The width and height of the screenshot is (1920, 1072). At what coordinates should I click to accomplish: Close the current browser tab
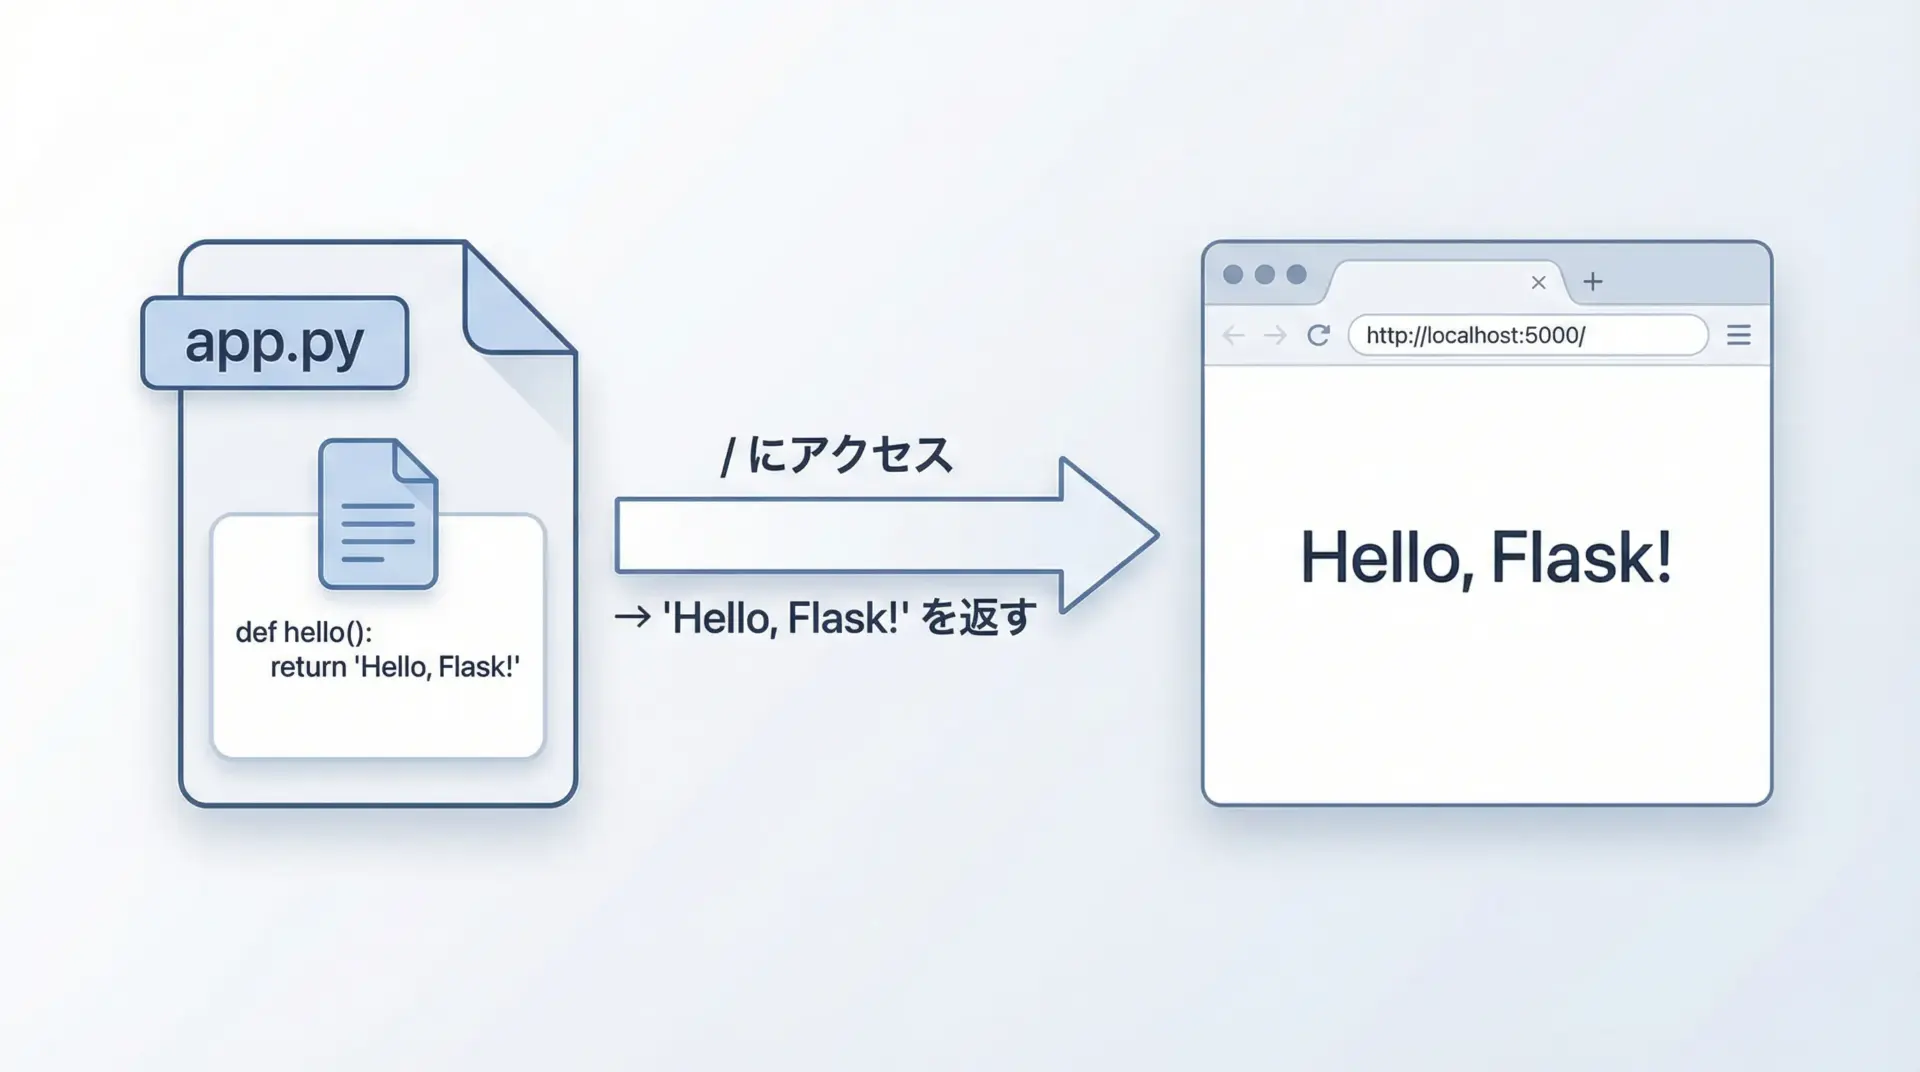[1538, 283]
